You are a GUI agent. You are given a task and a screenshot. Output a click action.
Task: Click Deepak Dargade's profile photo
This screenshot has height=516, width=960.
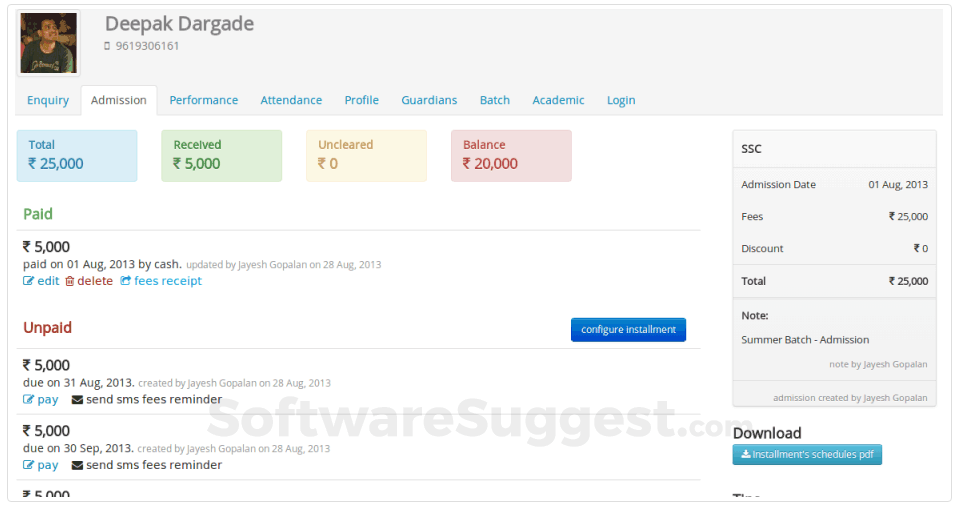48,43
